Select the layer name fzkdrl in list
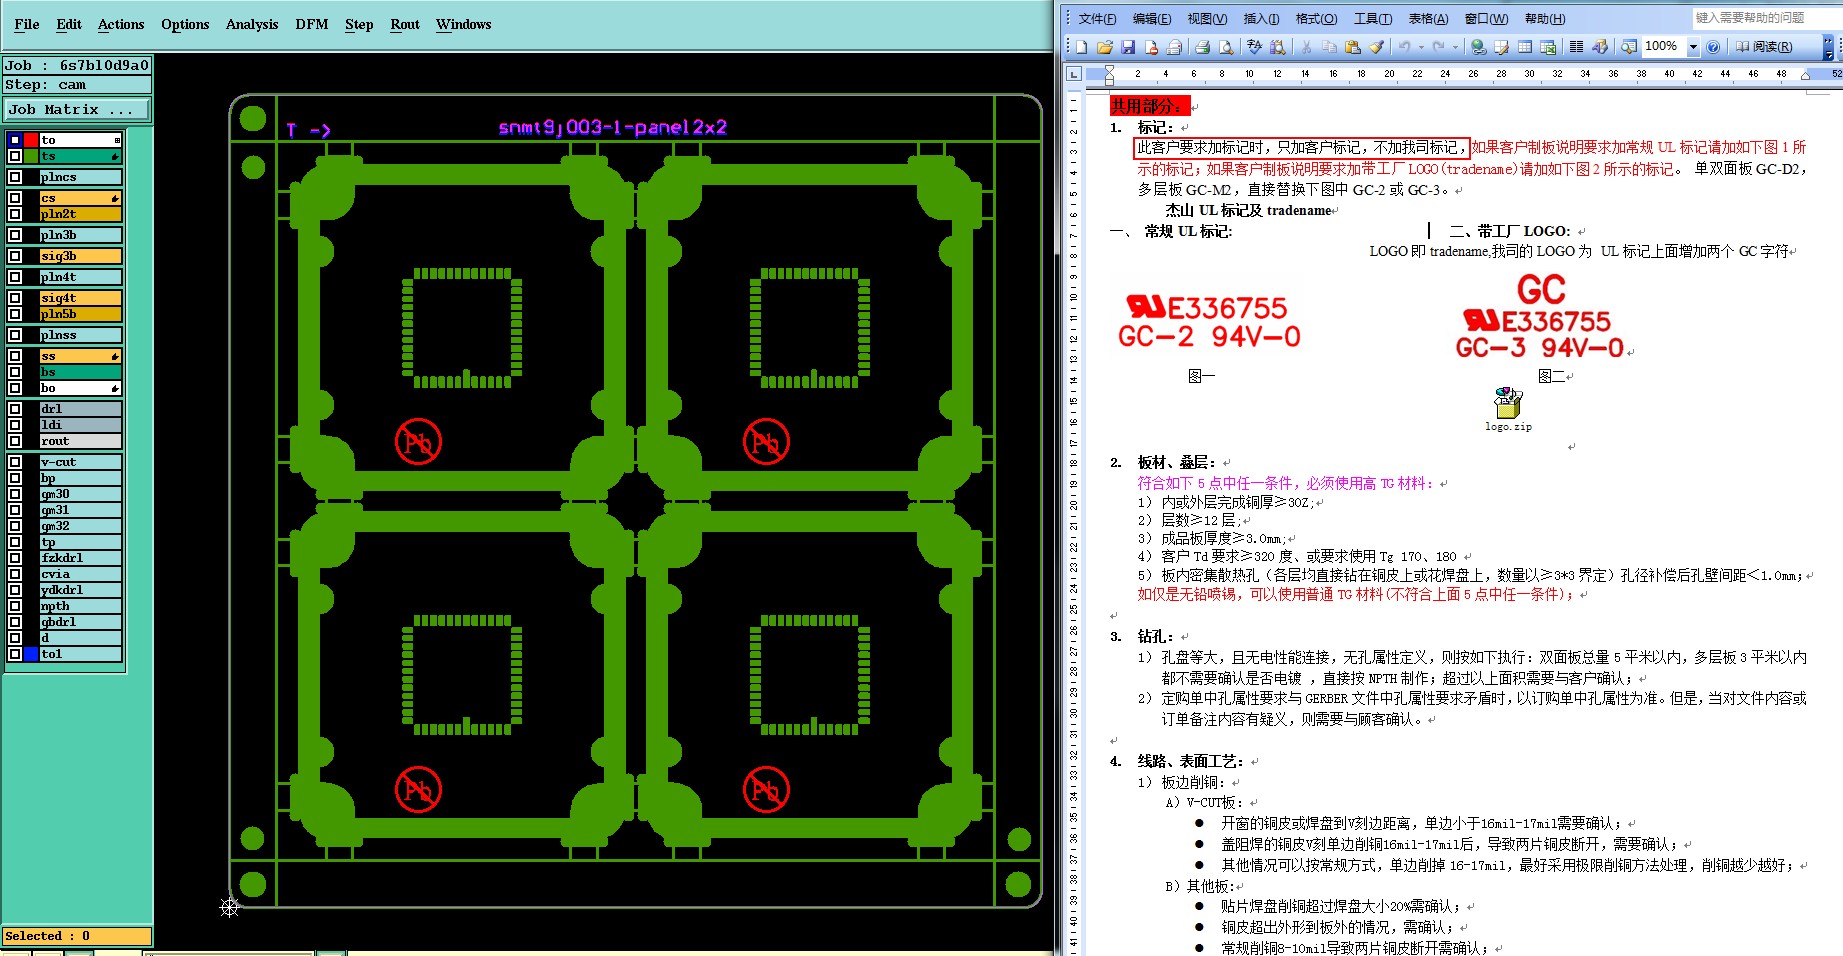This screenshot has height=956, width=1843. tap(80, 558)
